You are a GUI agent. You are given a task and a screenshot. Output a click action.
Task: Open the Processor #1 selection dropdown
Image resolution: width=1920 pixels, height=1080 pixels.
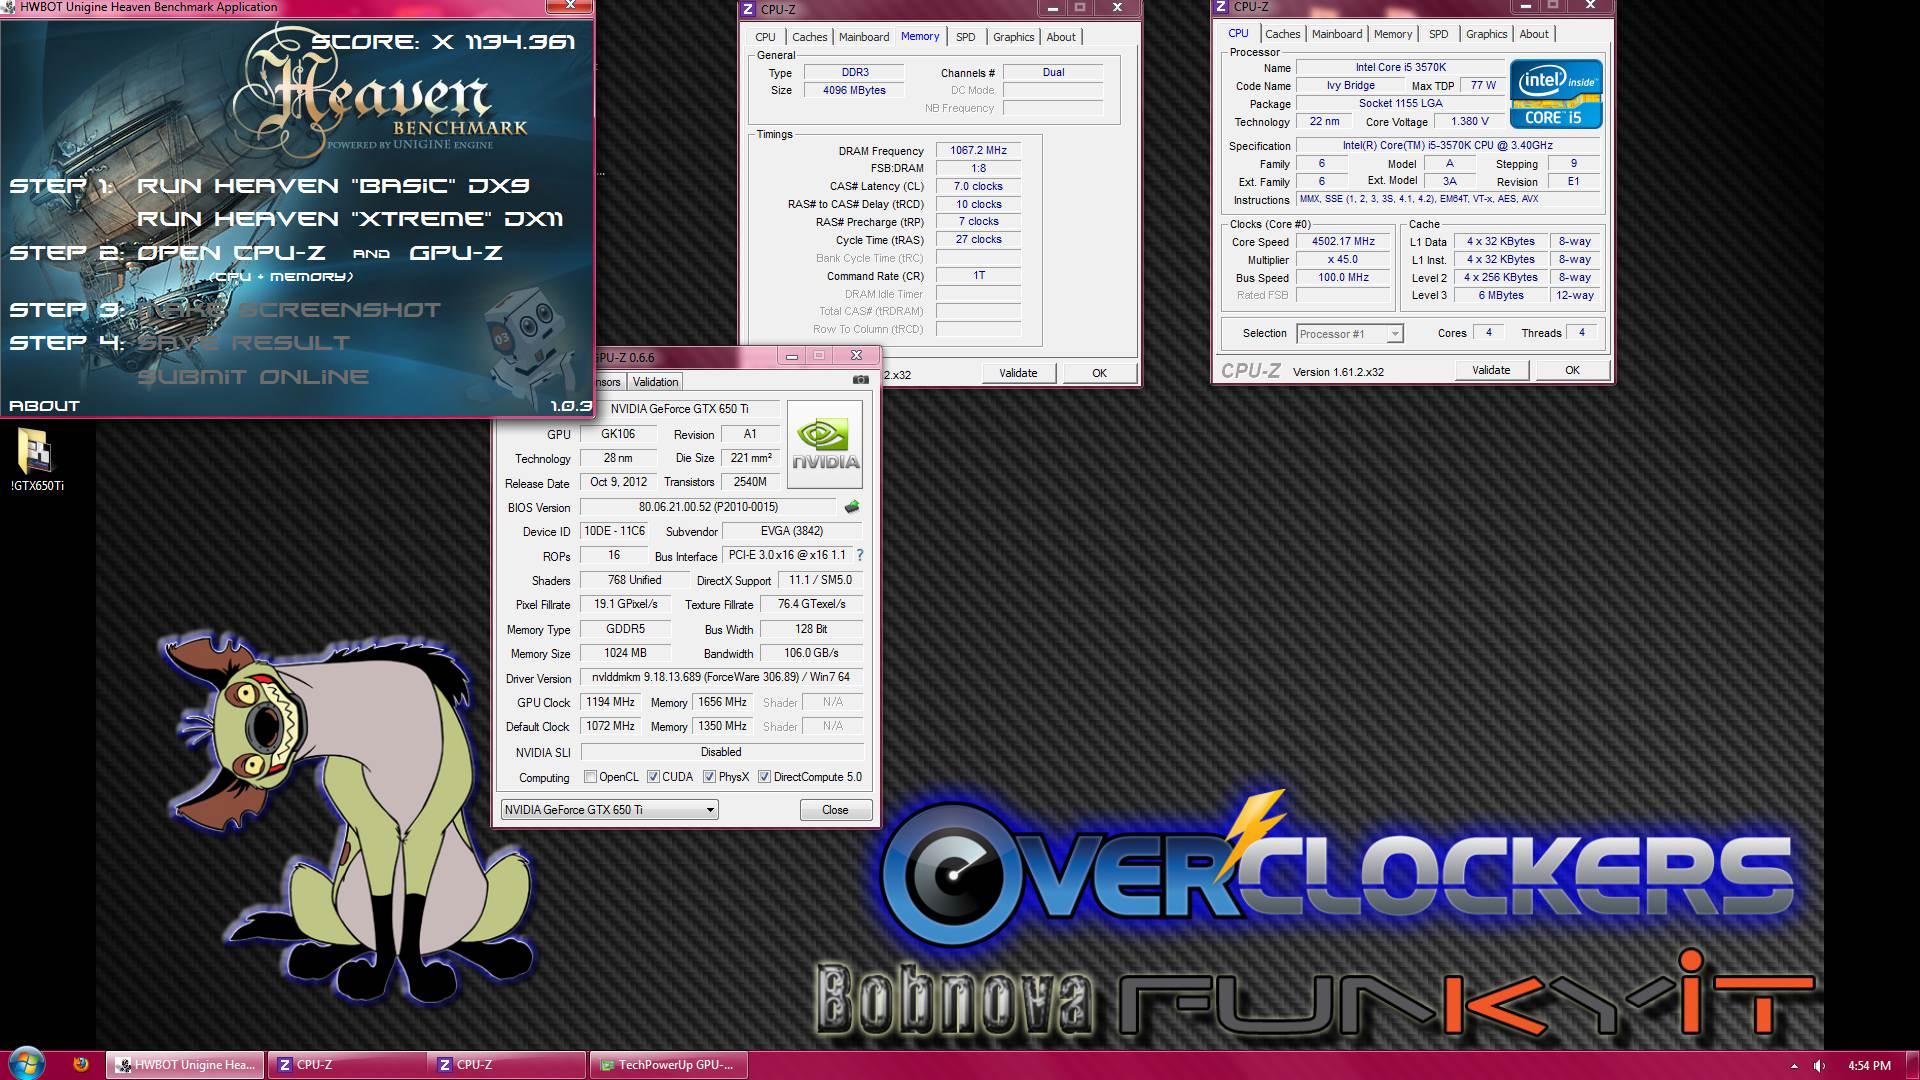coord(1350,334)
